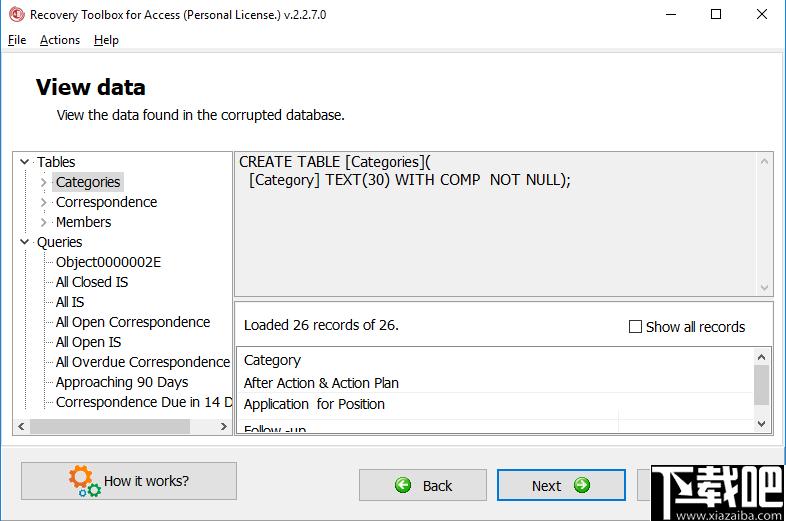Select the Categories table
This screenshot has width=786, height=521.
click(88, 182)
